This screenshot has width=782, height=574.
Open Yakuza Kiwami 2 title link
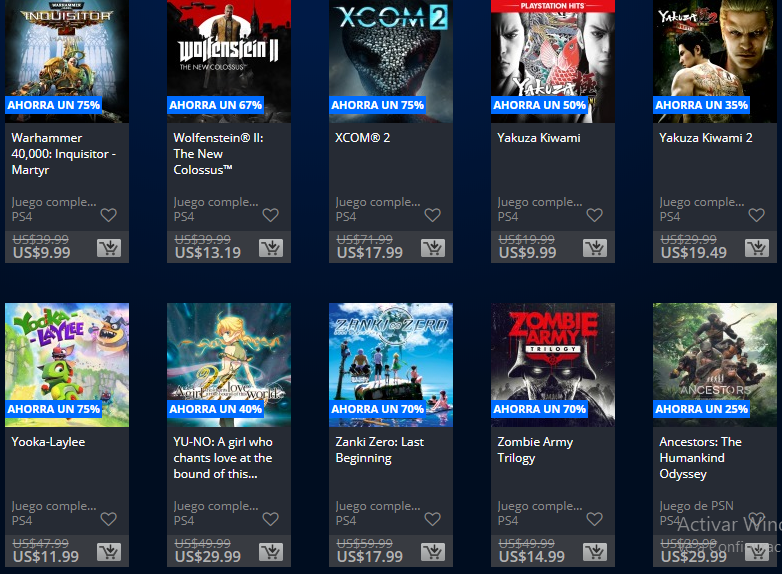pos(706,138)
